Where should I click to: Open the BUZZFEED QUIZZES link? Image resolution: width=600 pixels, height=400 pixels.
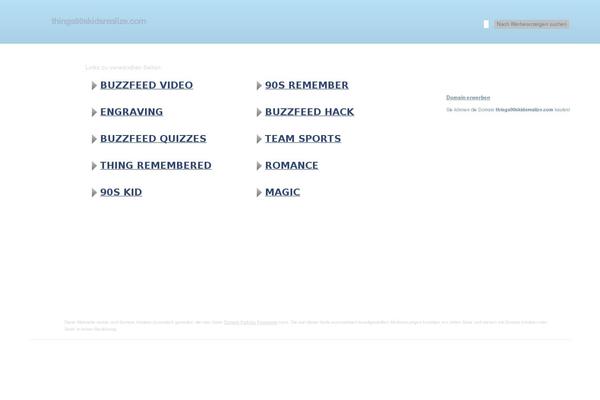tap(153, 139)
